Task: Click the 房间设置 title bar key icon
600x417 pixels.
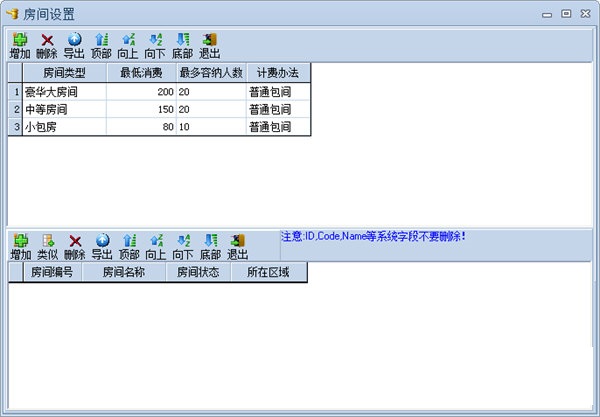Action: 12,14
